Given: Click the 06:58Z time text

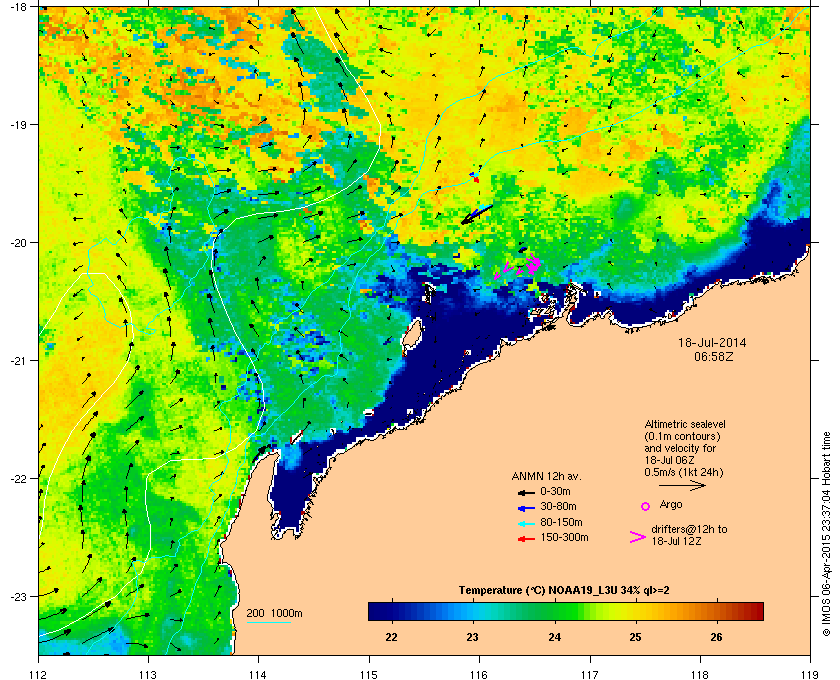Looking at the screenshot, I should [714, 356].
